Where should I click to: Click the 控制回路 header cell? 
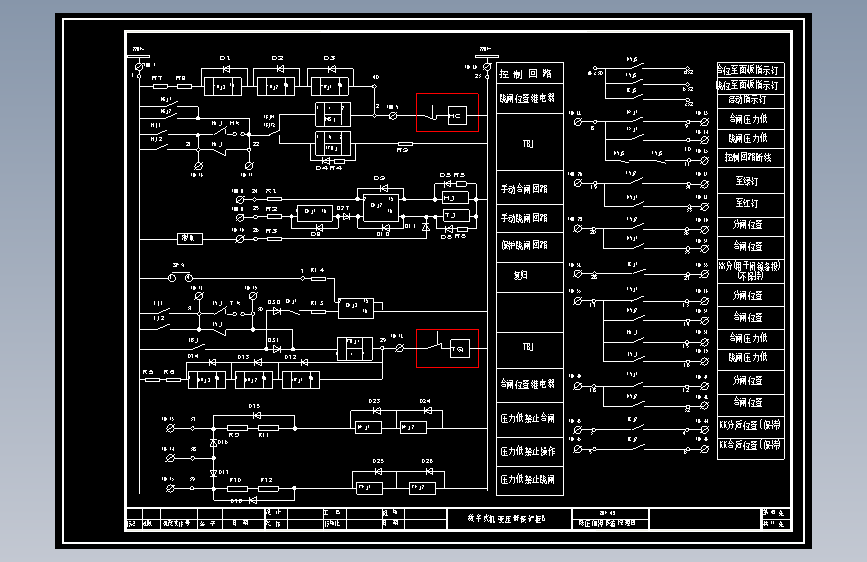click(530, 73)
